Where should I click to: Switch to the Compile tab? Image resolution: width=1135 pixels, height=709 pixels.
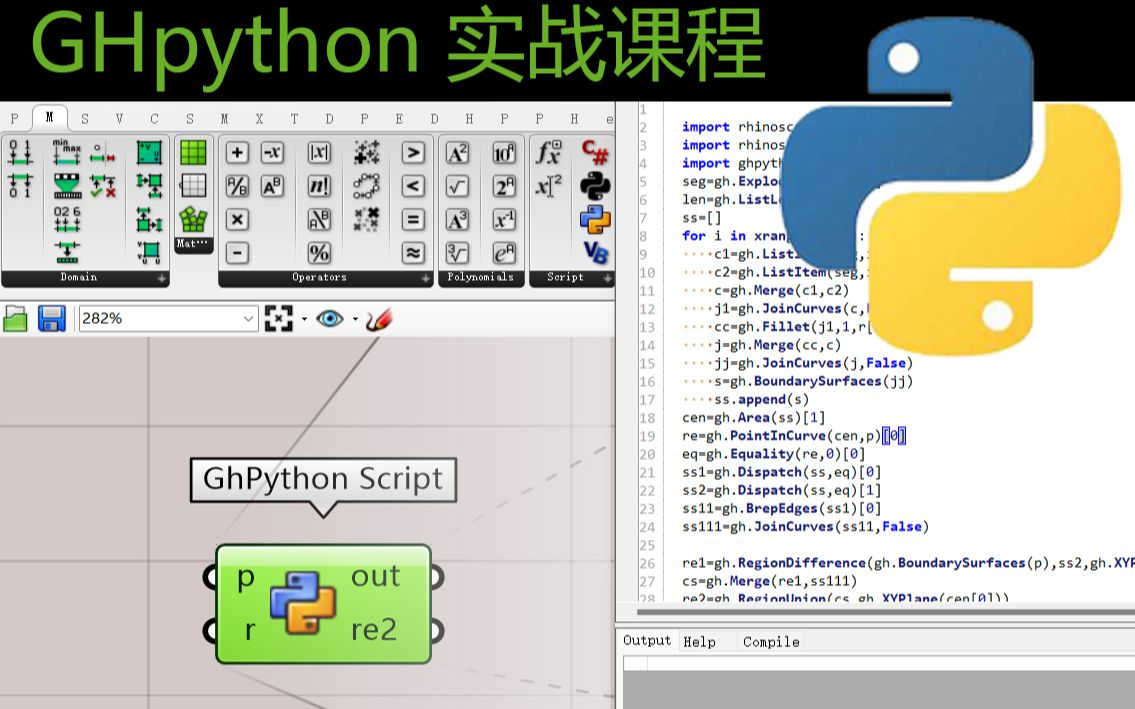[x=770, y=641]
